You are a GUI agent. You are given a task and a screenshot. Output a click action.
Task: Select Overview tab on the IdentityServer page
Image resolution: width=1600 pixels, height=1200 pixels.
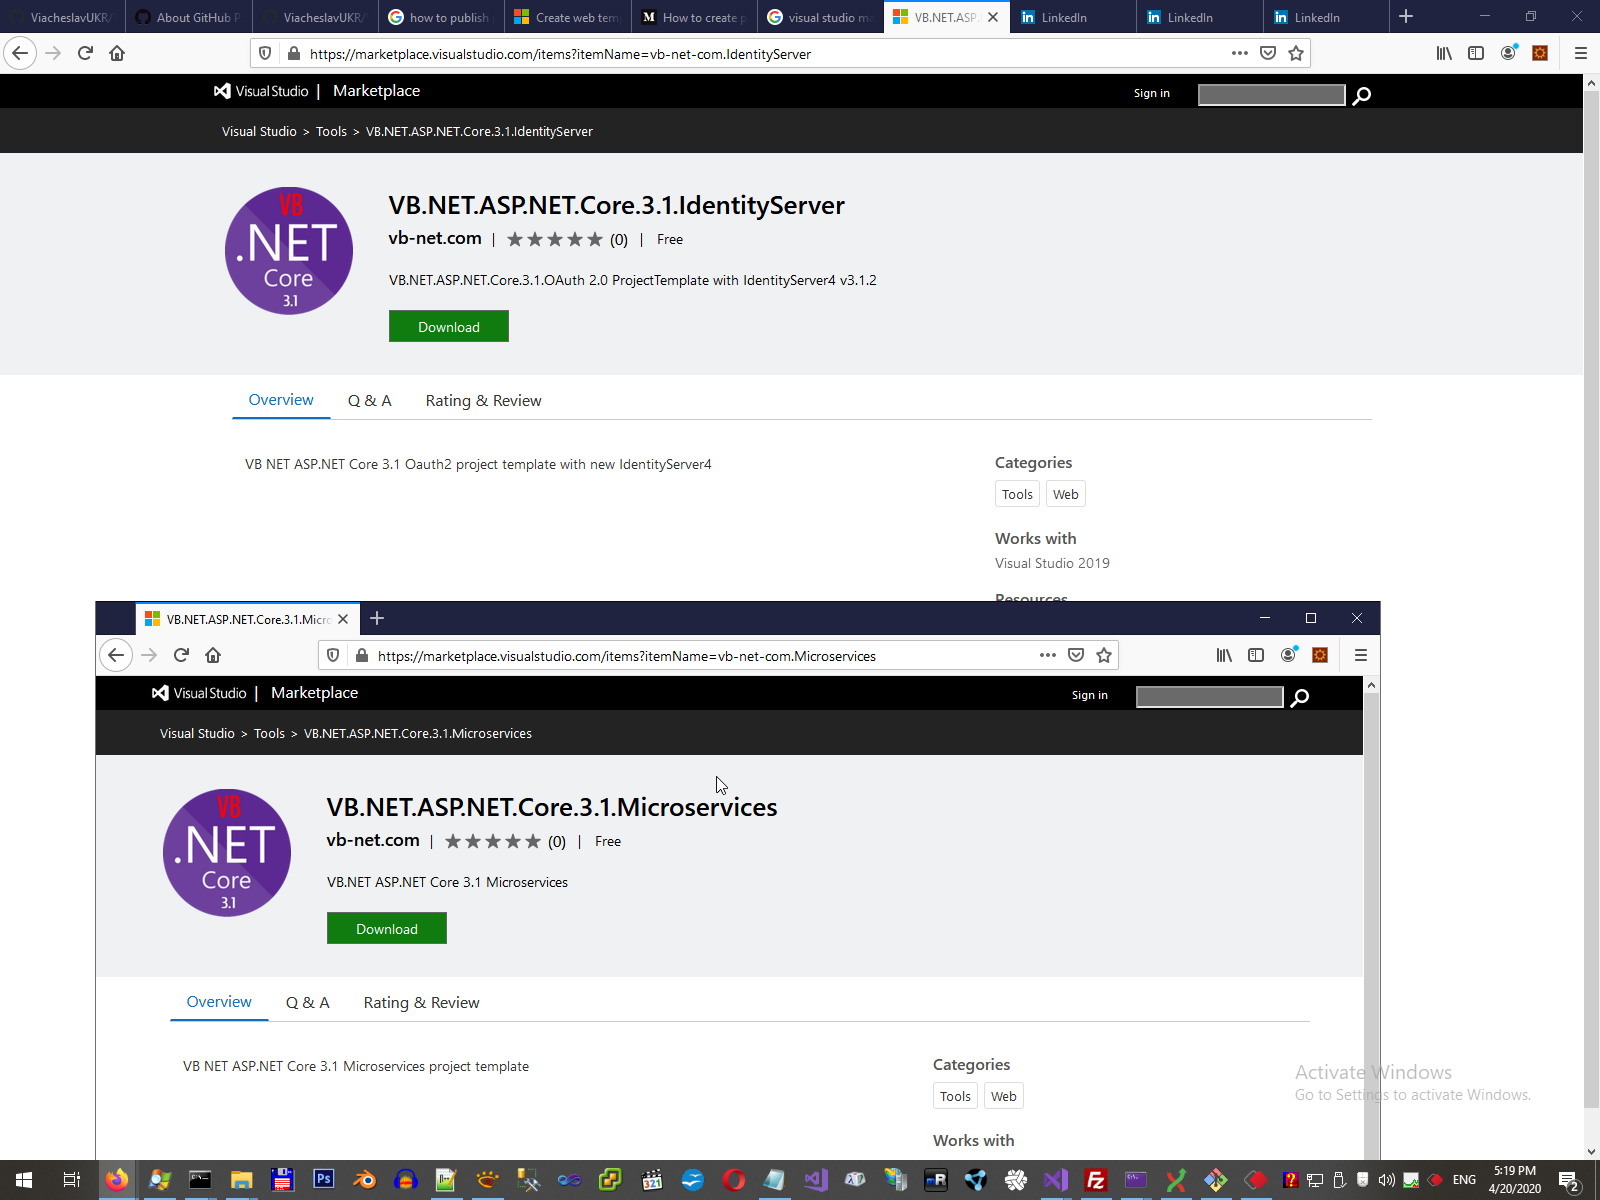(281, 400)
